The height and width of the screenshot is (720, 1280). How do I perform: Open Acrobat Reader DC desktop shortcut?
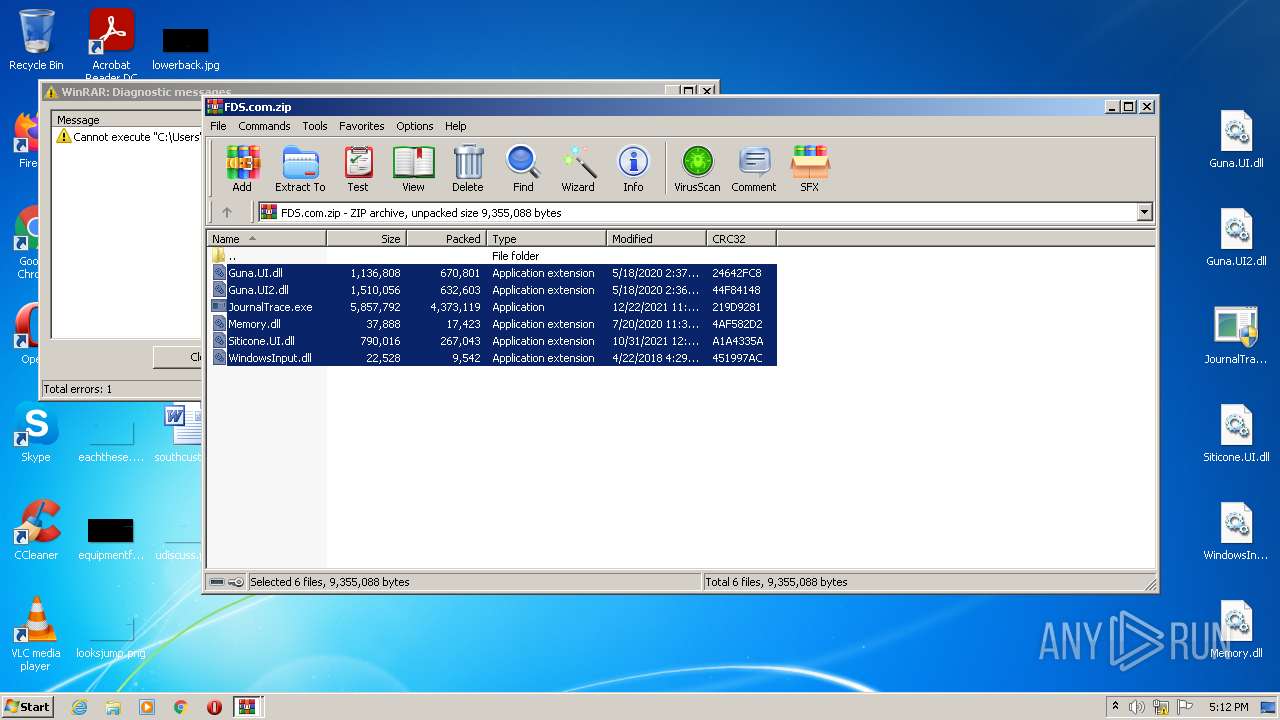tap(112, 44)
